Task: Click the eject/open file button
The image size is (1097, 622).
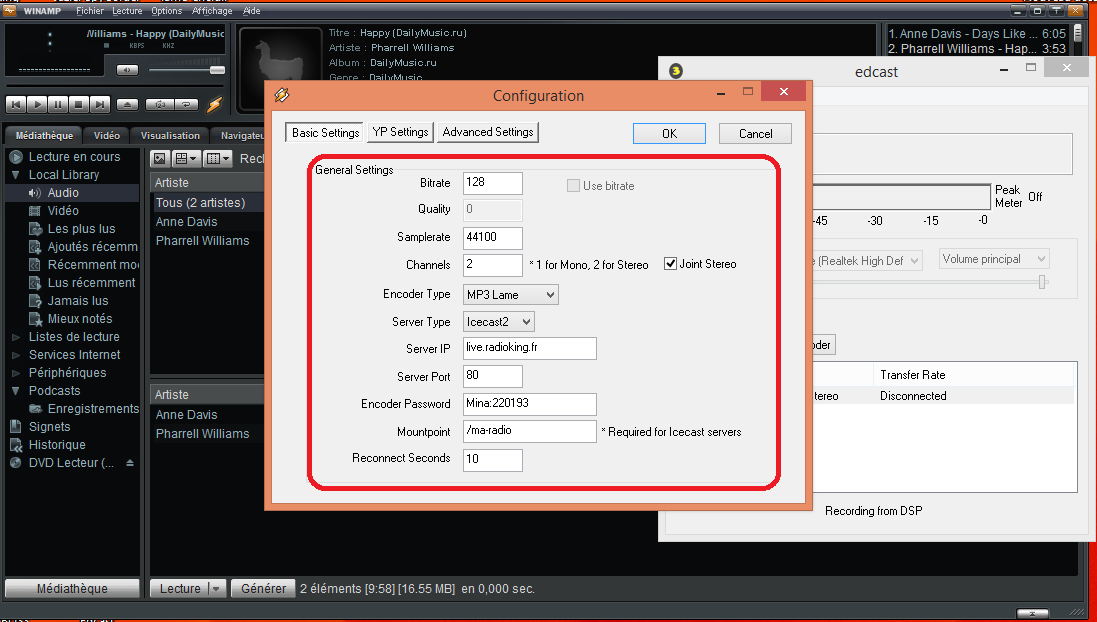Action: pyautogui.click(x=127, y=104)
